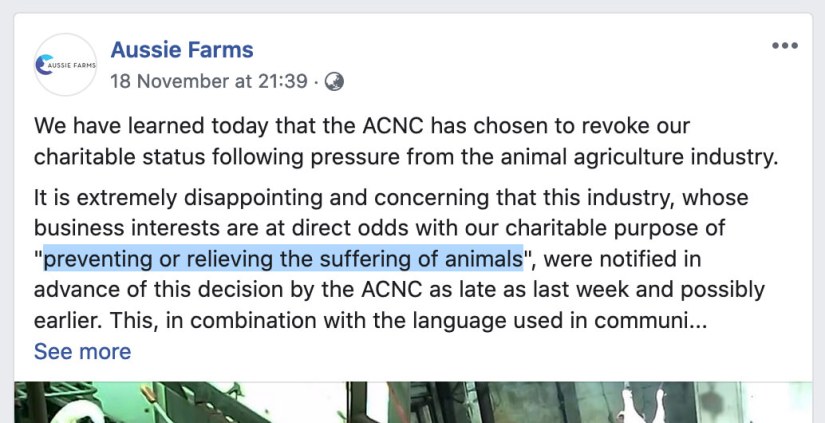Open the Aussie Farms page name link

(x=181, y=49)
